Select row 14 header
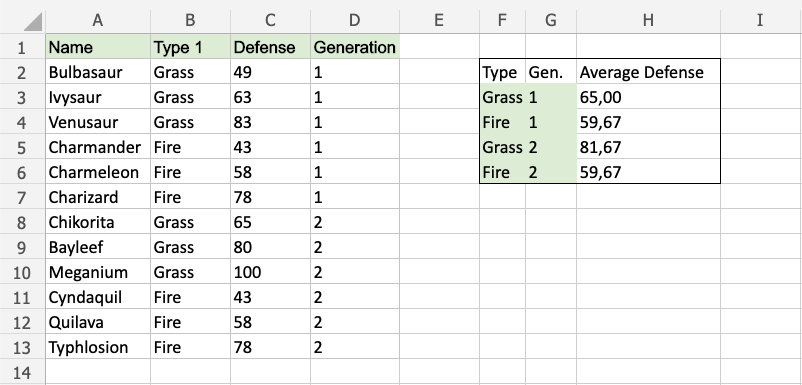 (21, 372)
